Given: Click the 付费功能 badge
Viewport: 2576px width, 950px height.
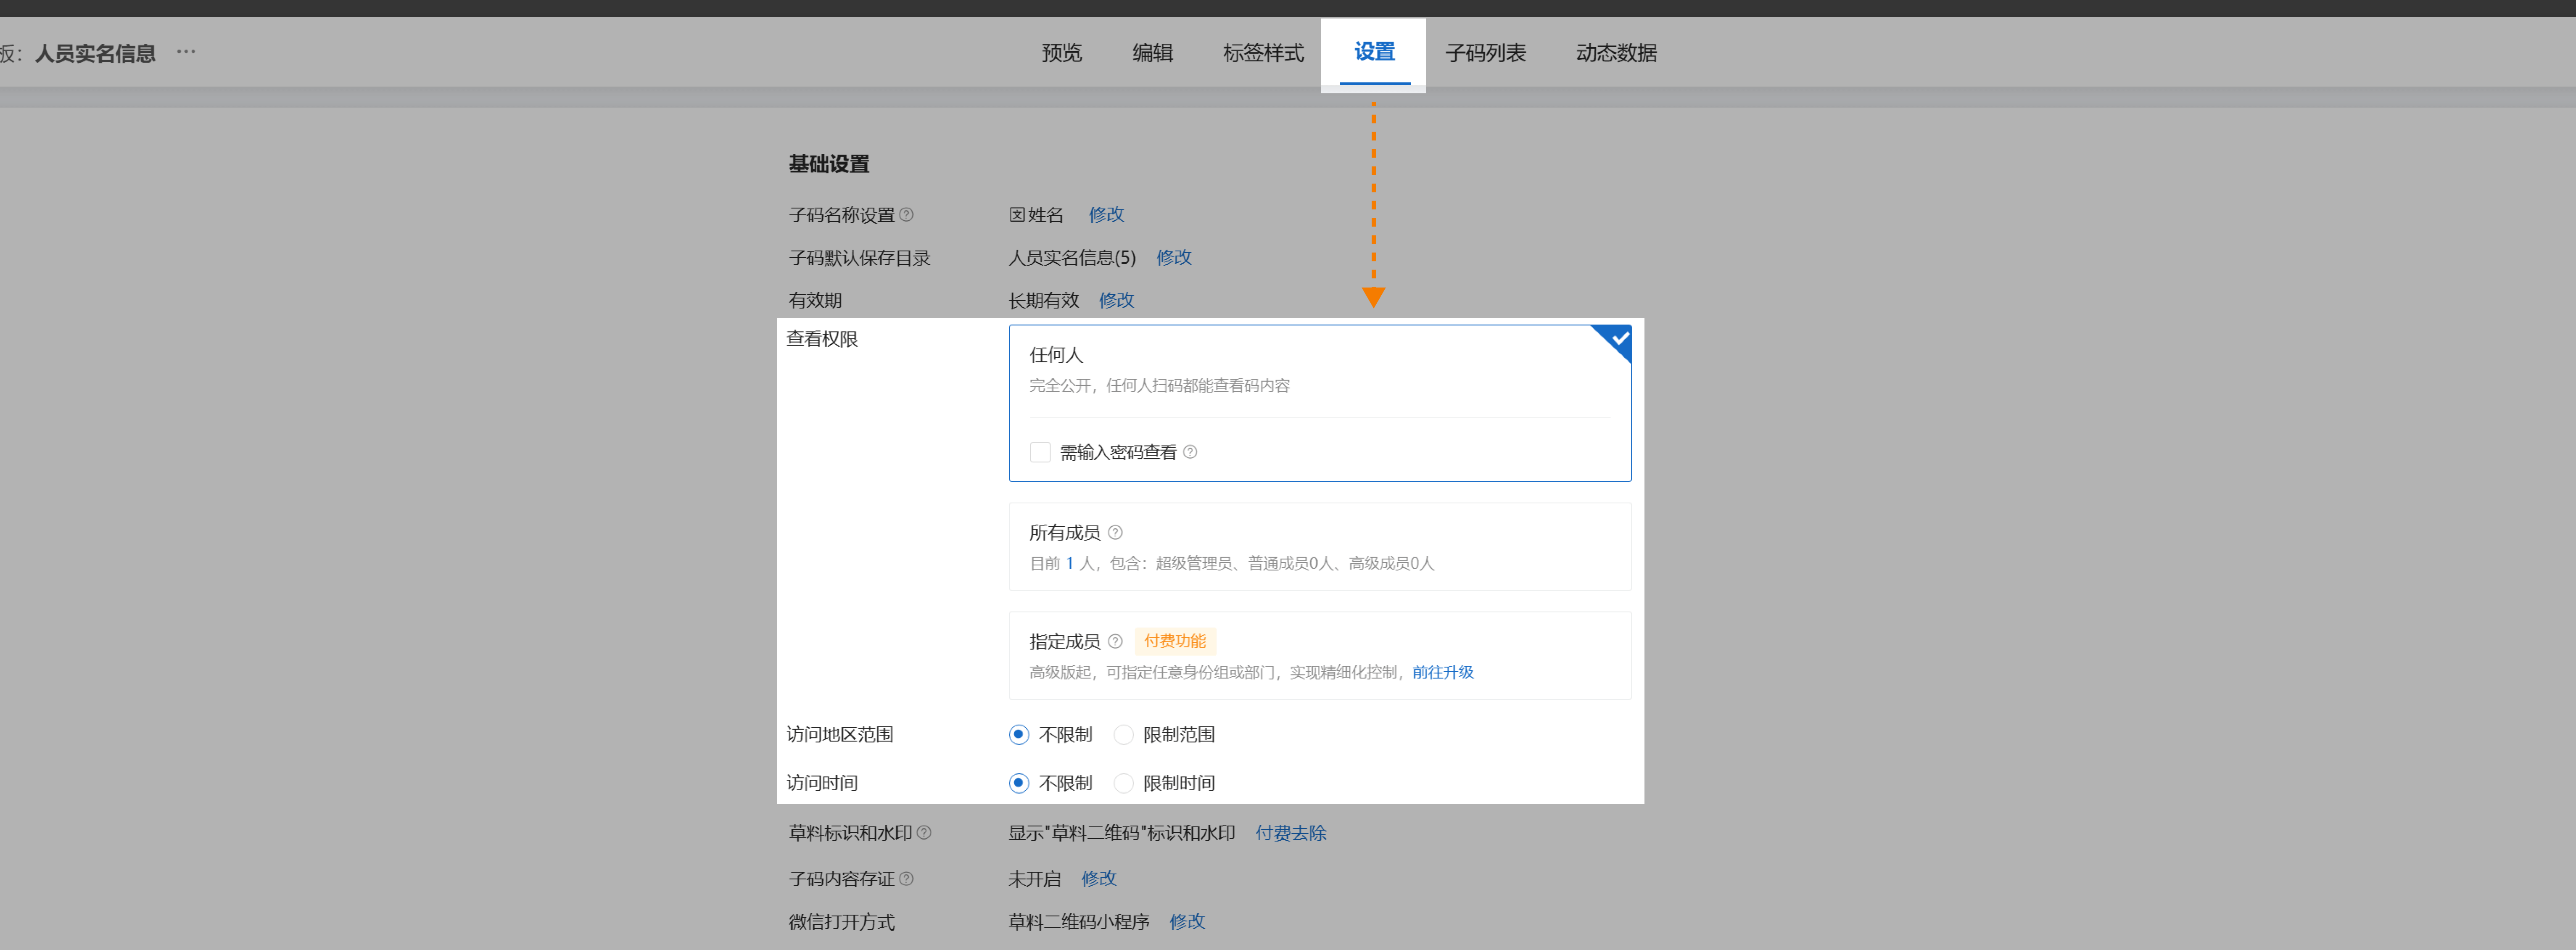Looking at the screenshot, I should (1174, 641).
